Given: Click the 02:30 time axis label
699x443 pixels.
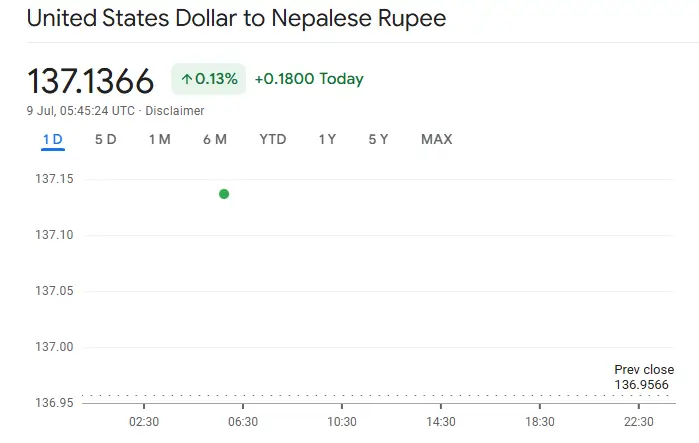Looking at the screenshot, I should 144,422.
